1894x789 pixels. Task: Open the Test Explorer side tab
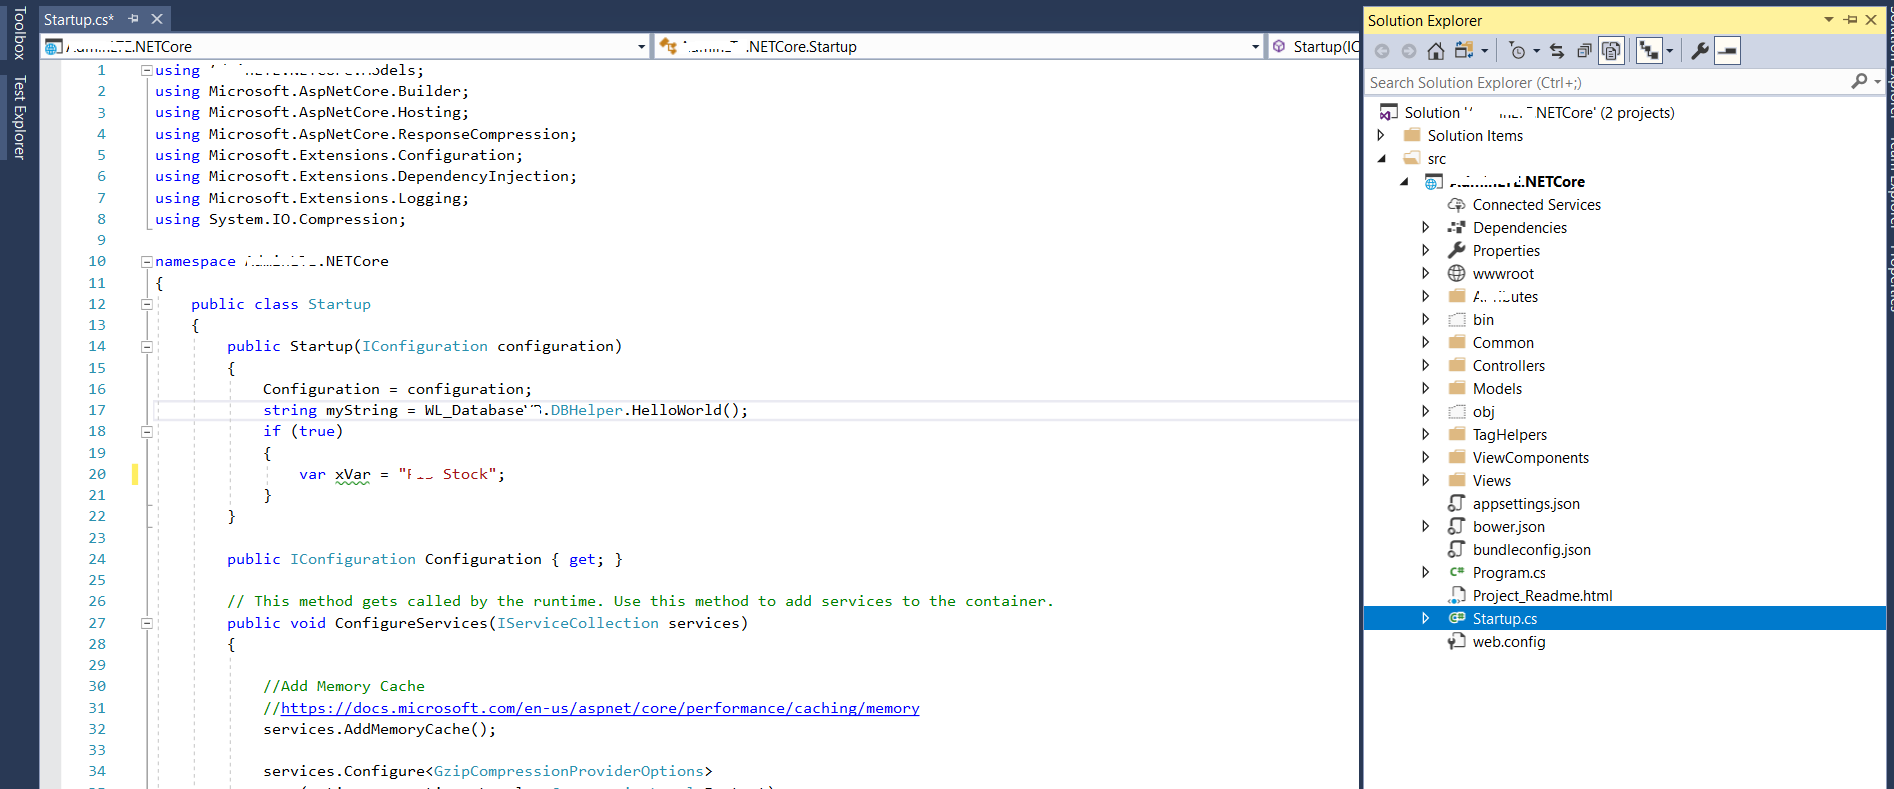pos(19,117)
